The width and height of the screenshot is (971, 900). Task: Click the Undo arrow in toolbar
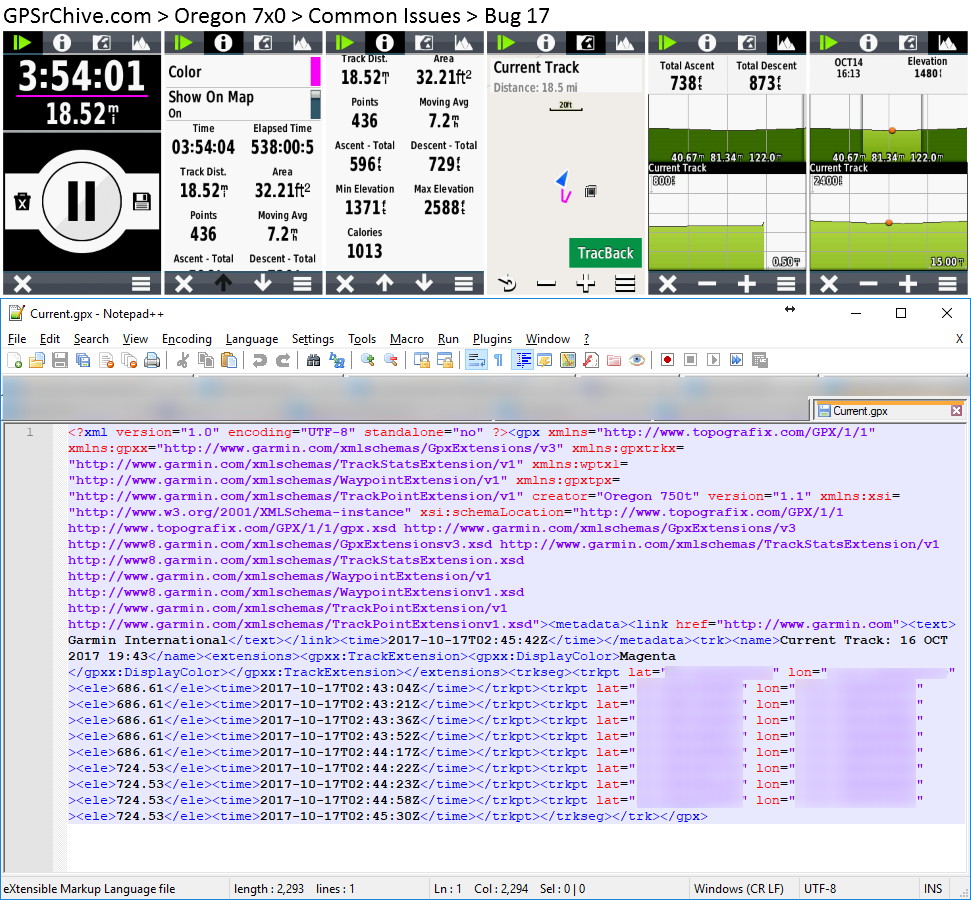tap(260, 360)
